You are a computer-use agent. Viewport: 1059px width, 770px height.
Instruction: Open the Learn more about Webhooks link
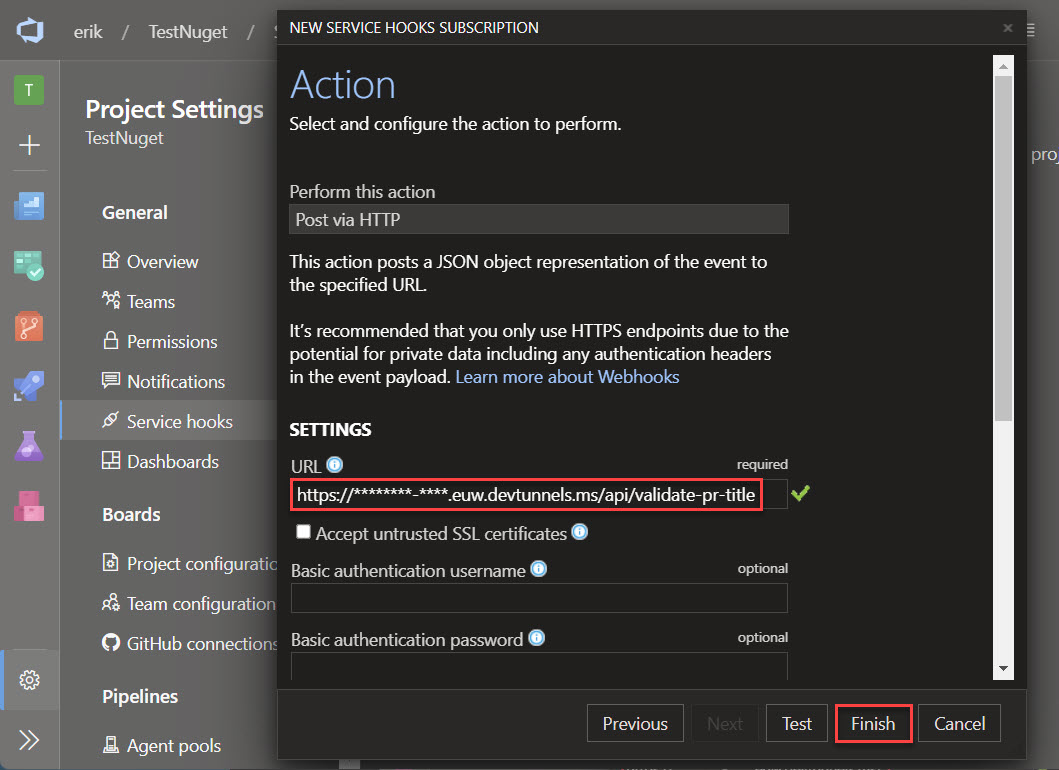[x=567, y=377]
